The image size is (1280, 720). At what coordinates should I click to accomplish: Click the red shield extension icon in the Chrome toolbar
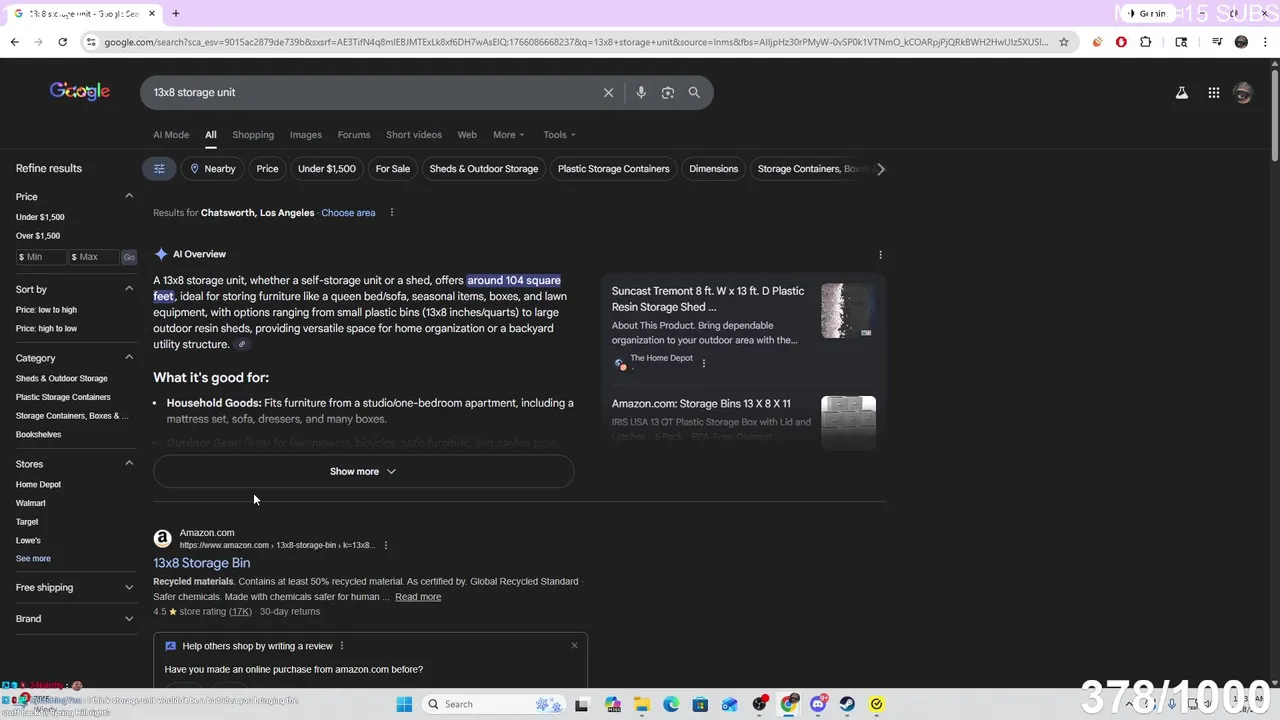[x=1121, y=42]
